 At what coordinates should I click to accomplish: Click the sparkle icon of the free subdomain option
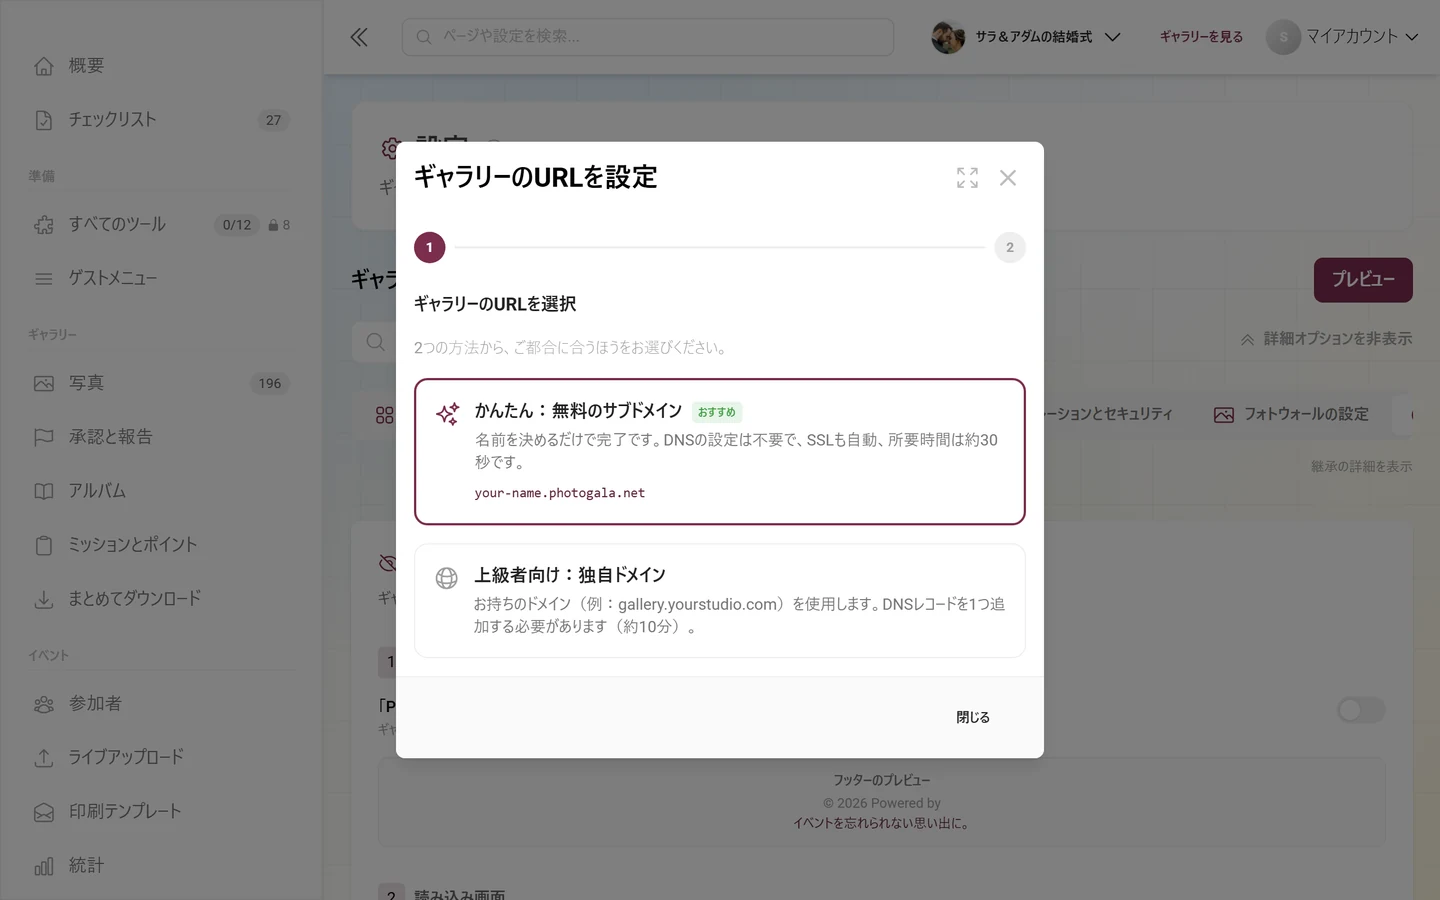coord(447,413)
